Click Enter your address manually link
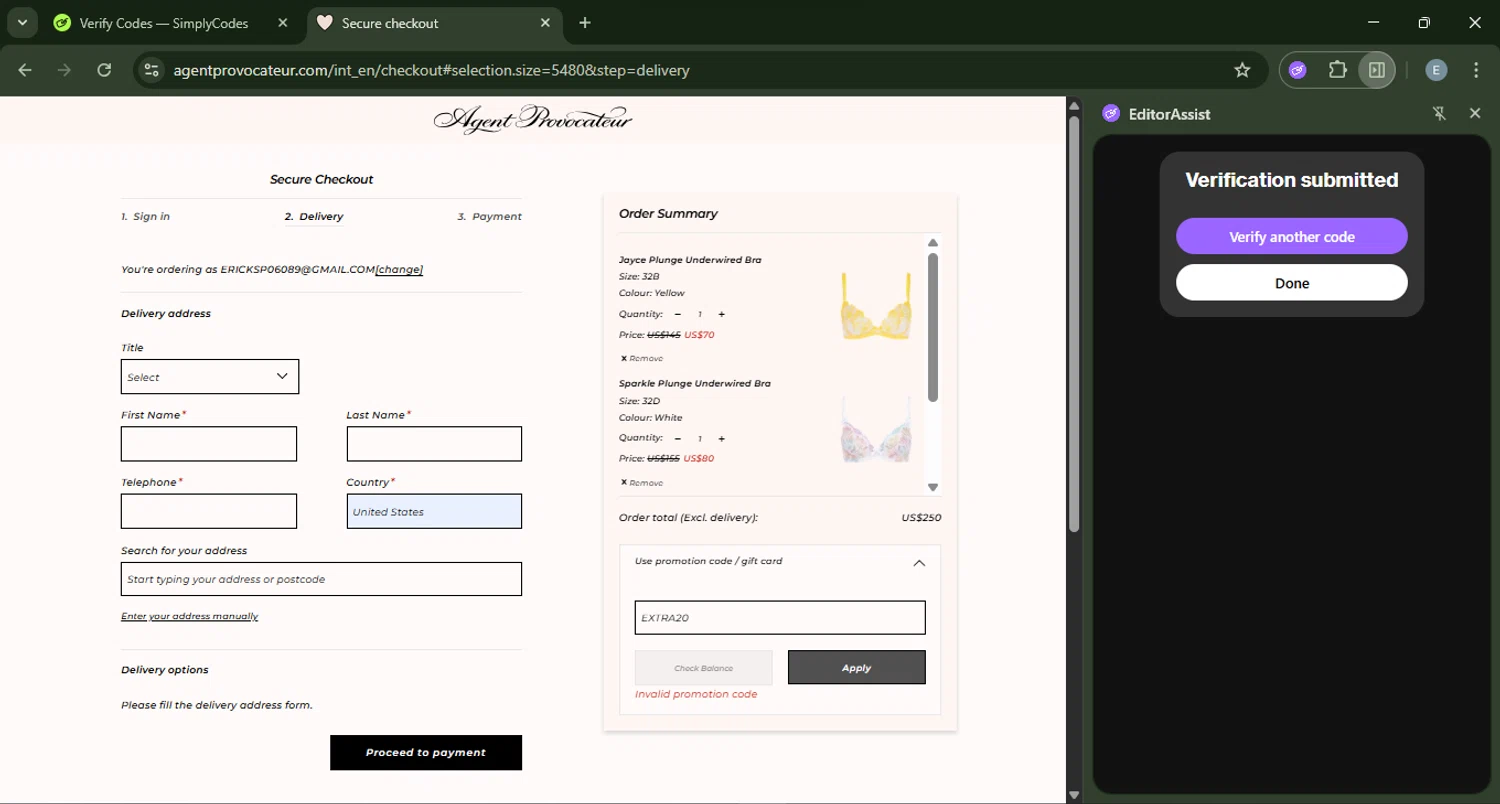 190,616
